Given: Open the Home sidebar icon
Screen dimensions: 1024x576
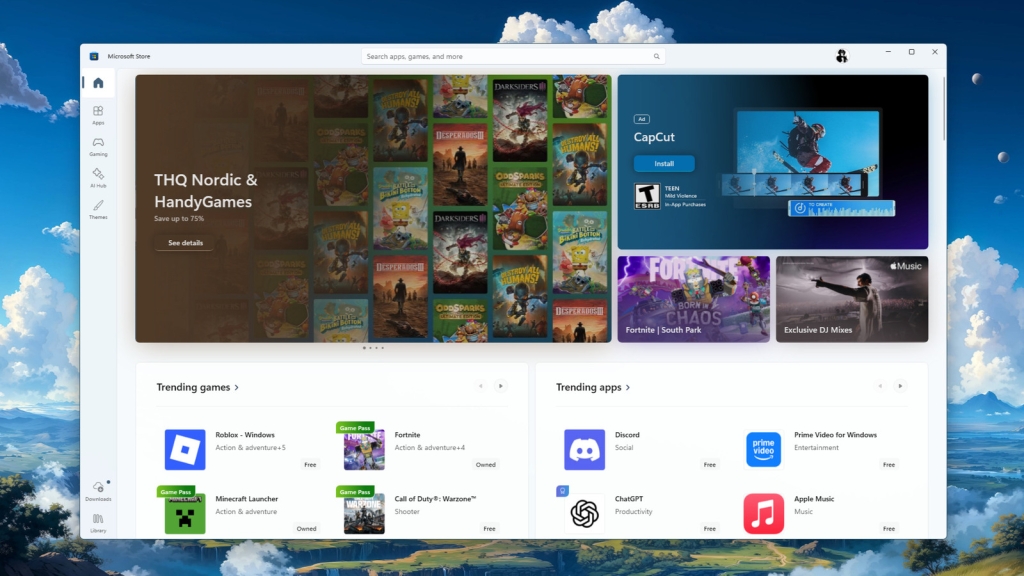Looking at the screenshot, I should (98, 84).
